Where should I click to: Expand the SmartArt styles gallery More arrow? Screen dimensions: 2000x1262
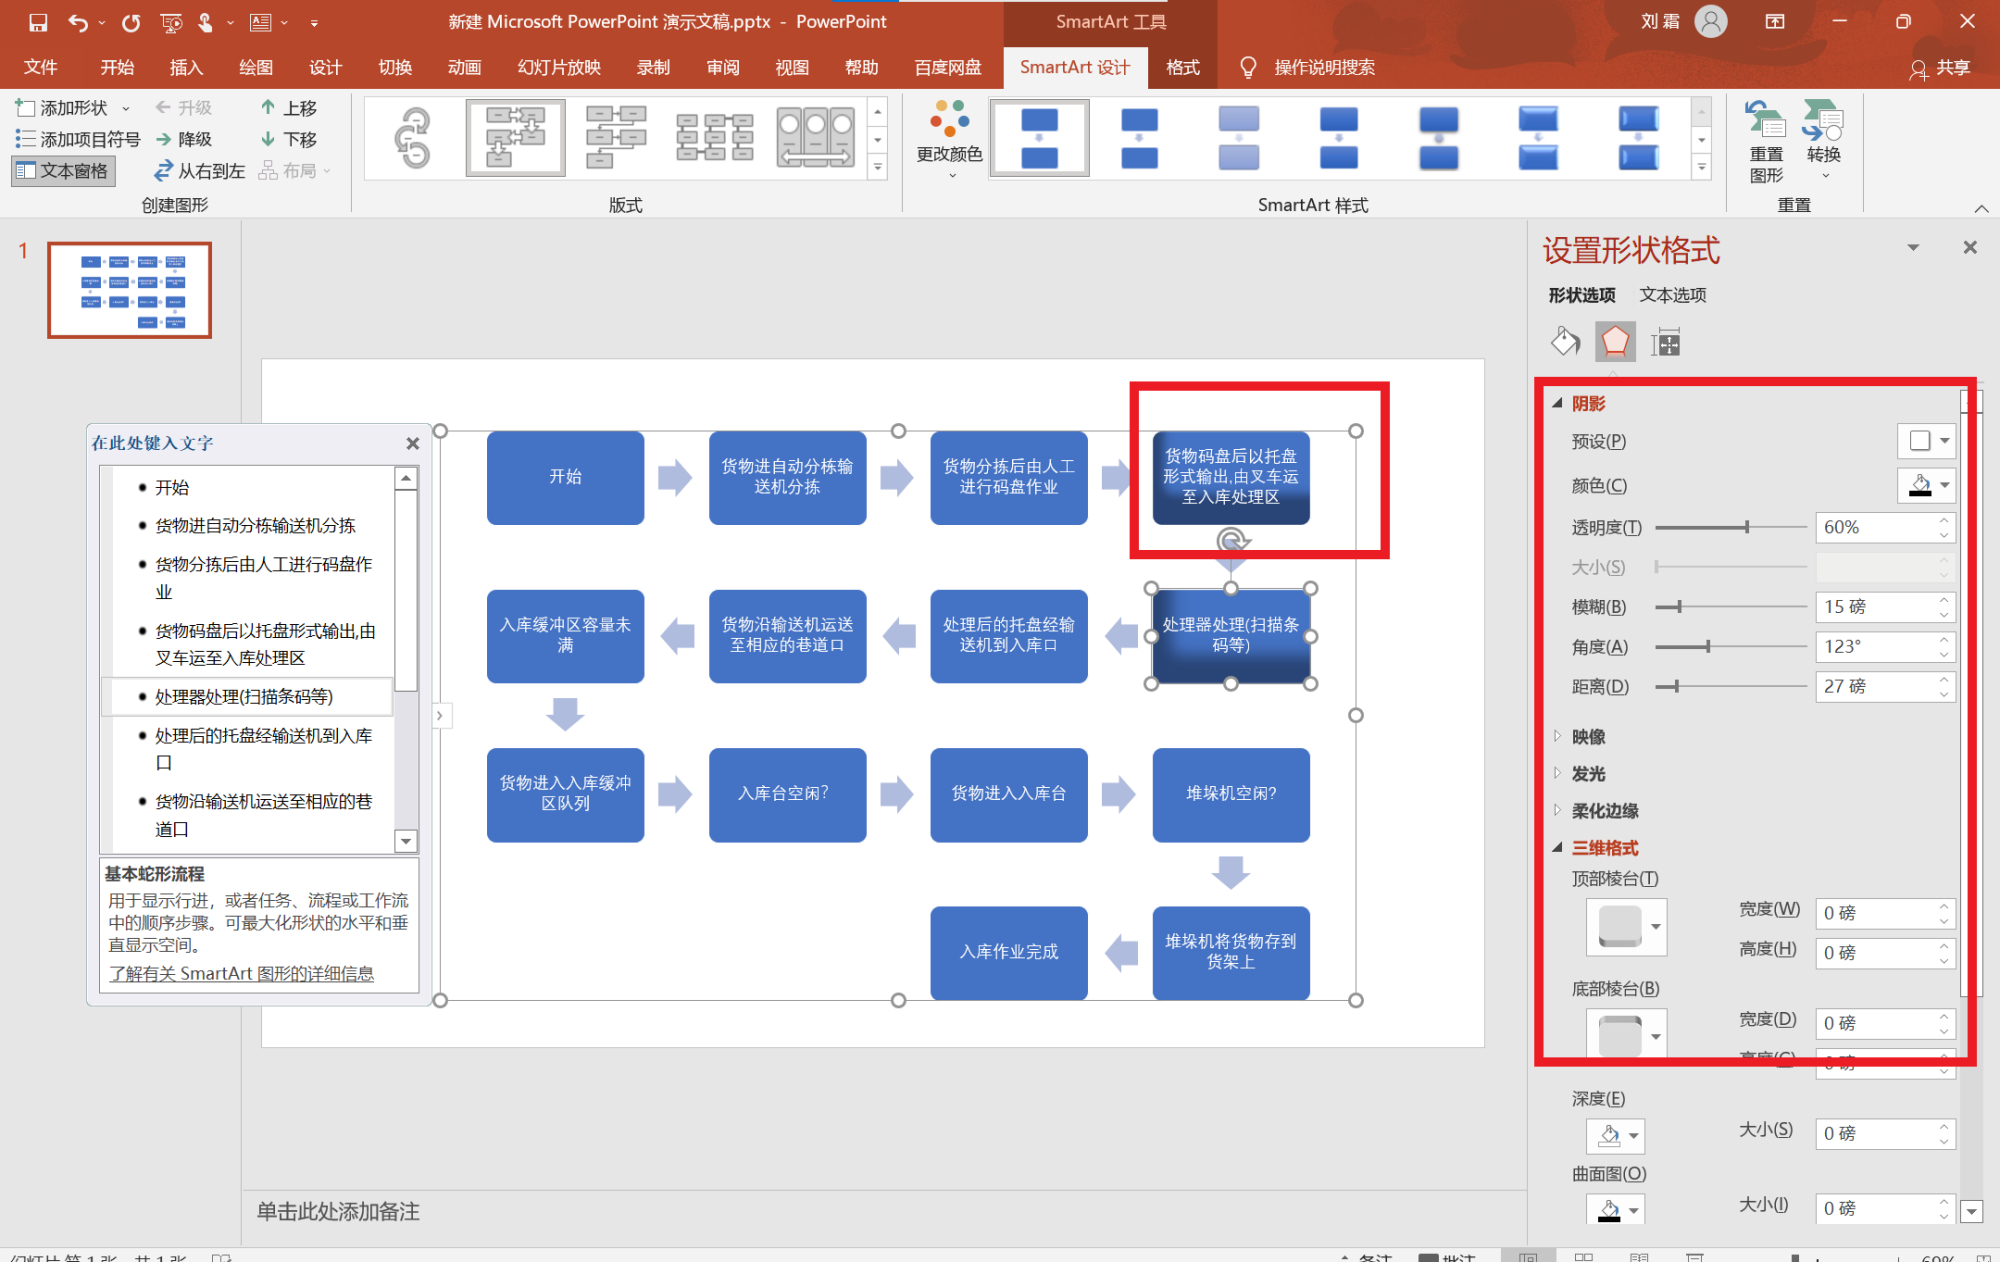tap(1701, 167)
